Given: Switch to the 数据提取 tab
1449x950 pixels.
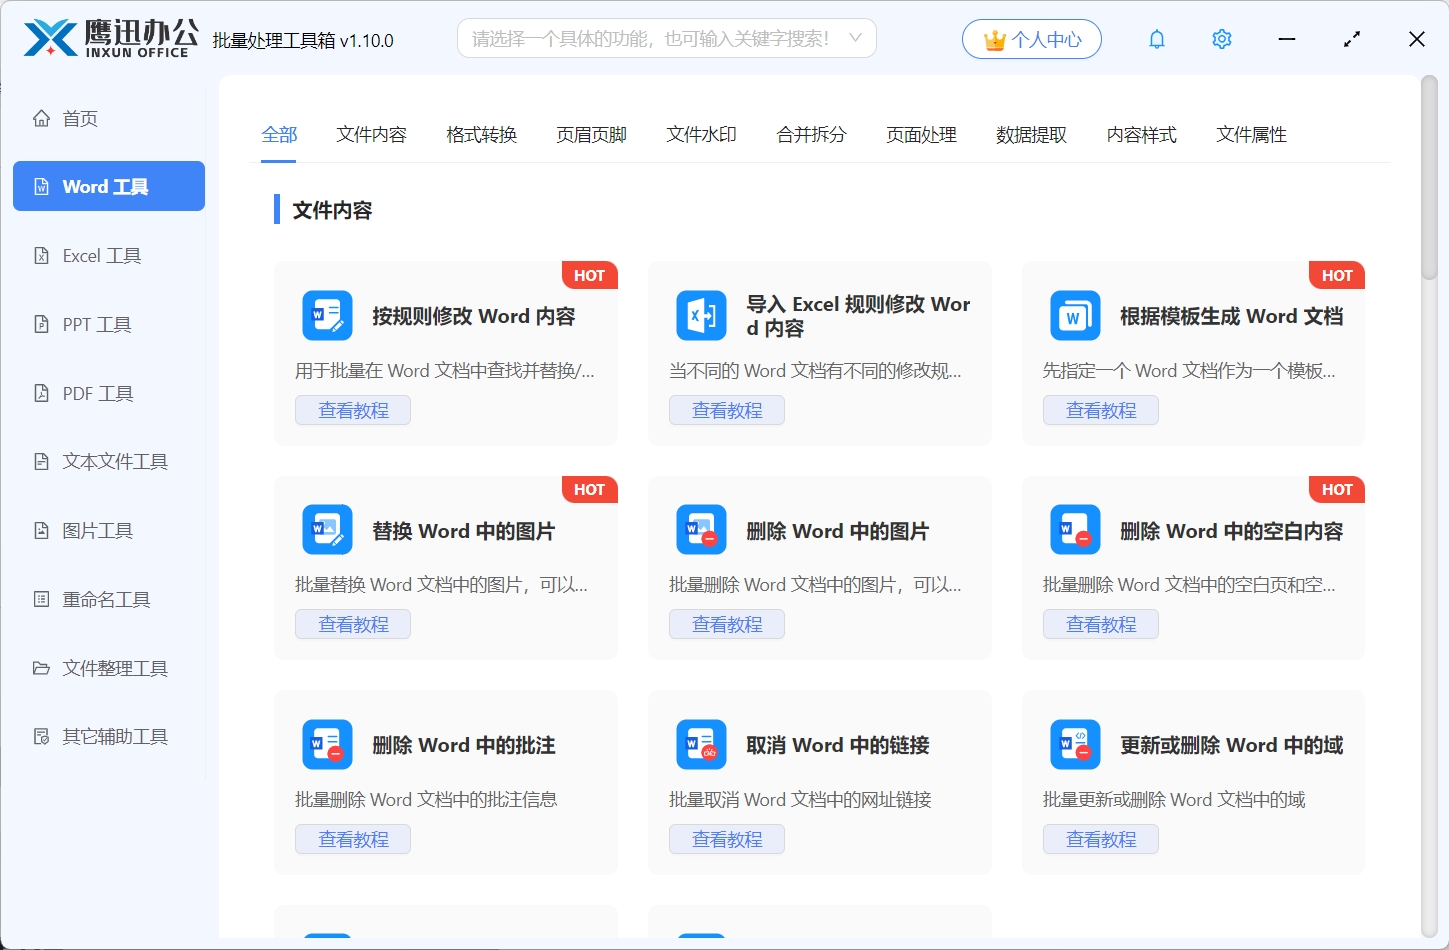Looking at the screenshot, I should (x=1031, y=135).
